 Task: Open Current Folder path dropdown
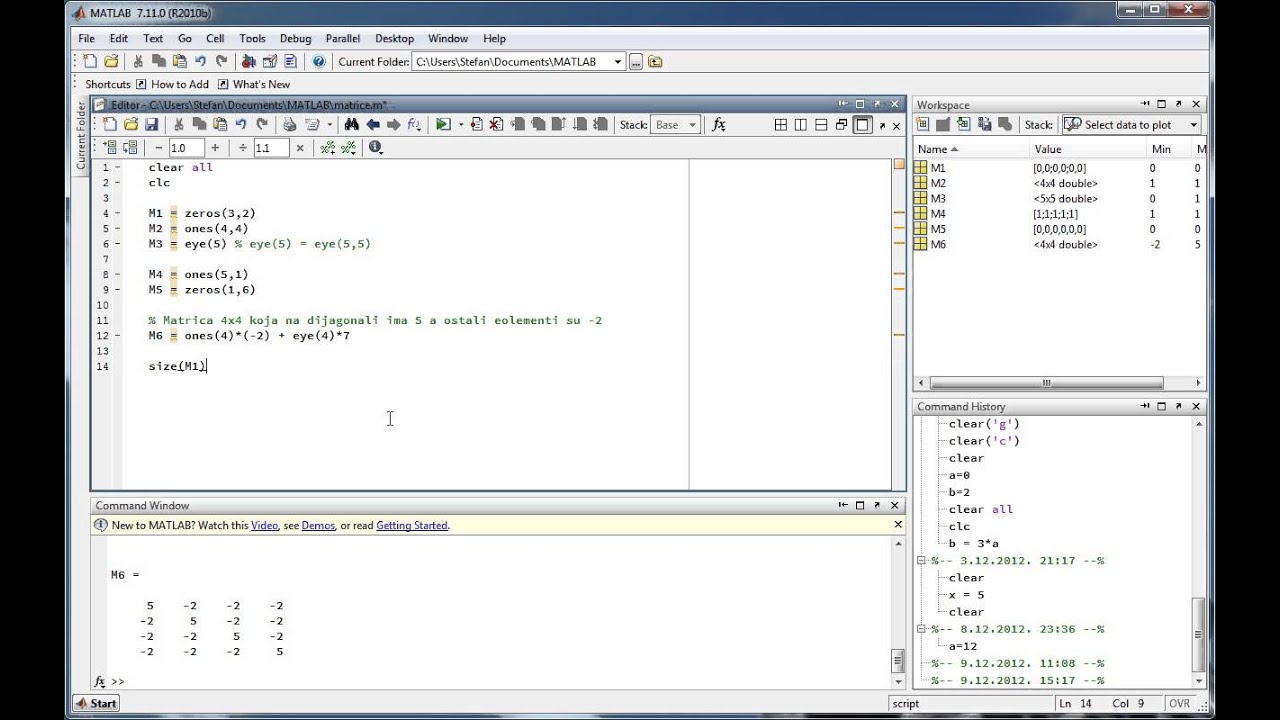point(618,62)
